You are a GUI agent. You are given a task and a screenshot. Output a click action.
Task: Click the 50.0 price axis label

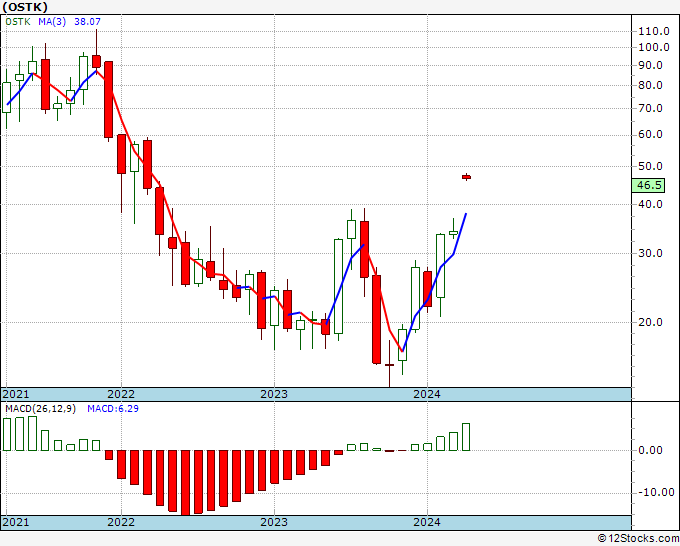click(650, 166)
